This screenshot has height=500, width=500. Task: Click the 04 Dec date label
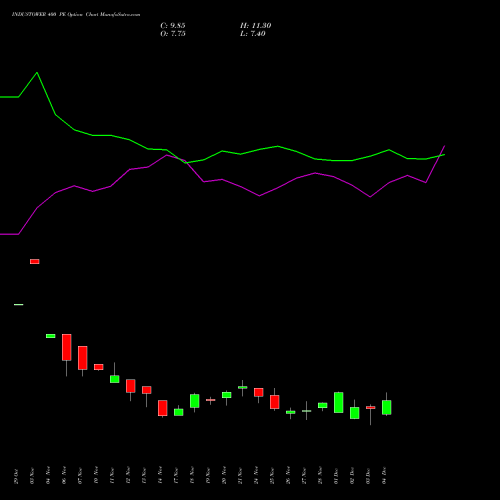click(385, 476)
